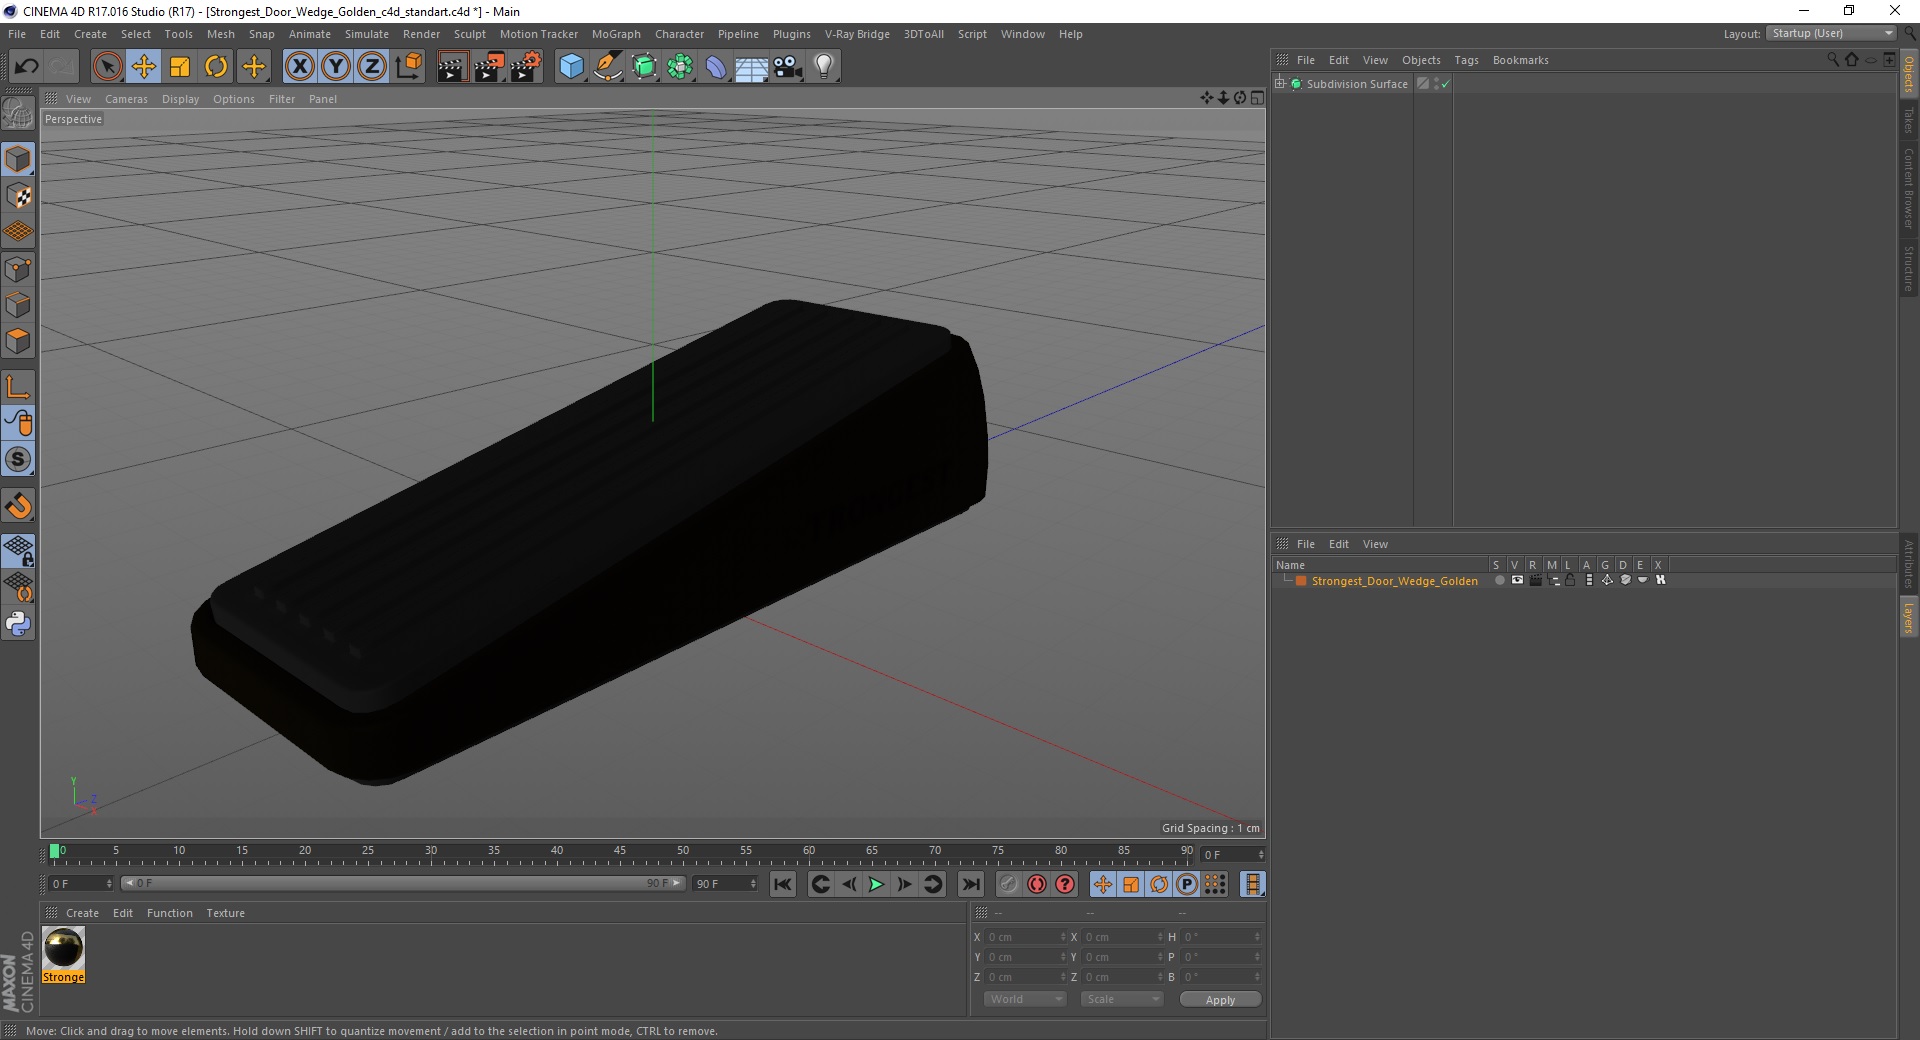Toggle layer visibility eye for Strongest_Door_Wedge_Golden
Image resolution: width=1920 pixels, height=1040 pixels.
1517,580
